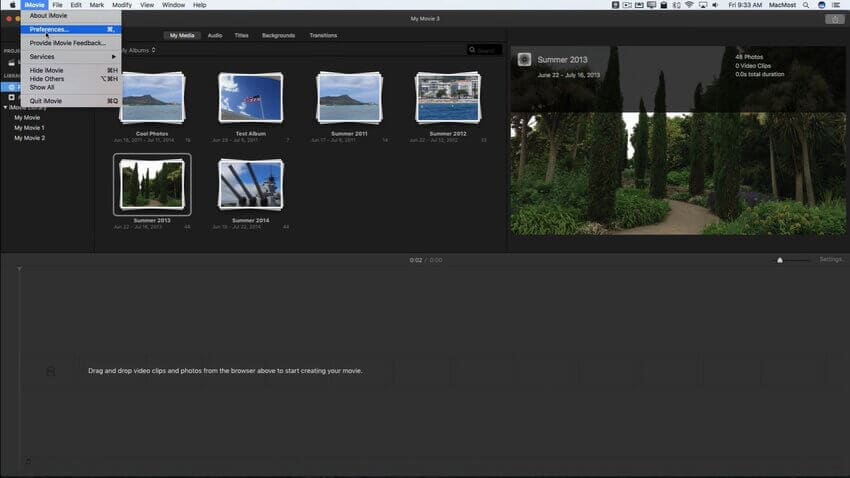The height and width of the screenshot is (478, 850).
Task: Expand the Services submenu
Action: 71,56
